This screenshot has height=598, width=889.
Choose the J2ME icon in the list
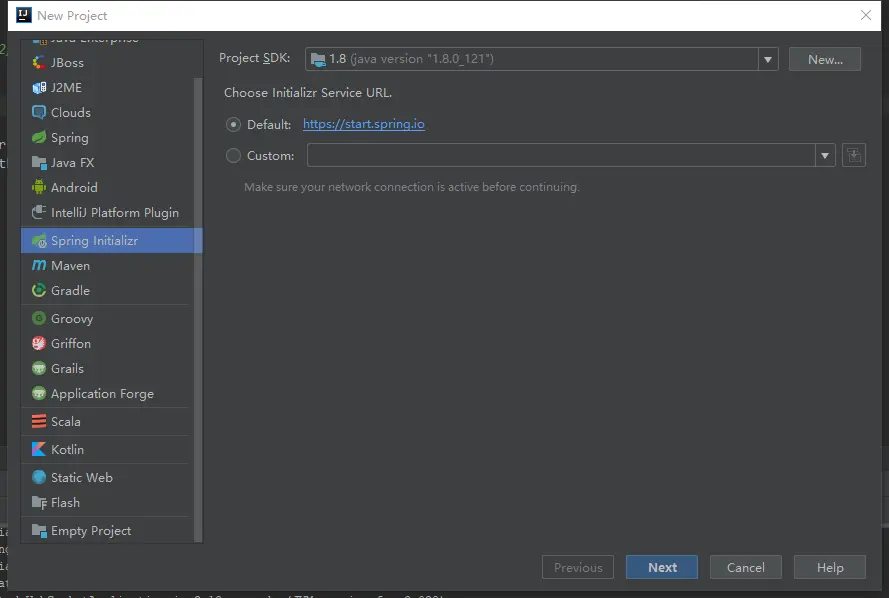coord(39,87)
